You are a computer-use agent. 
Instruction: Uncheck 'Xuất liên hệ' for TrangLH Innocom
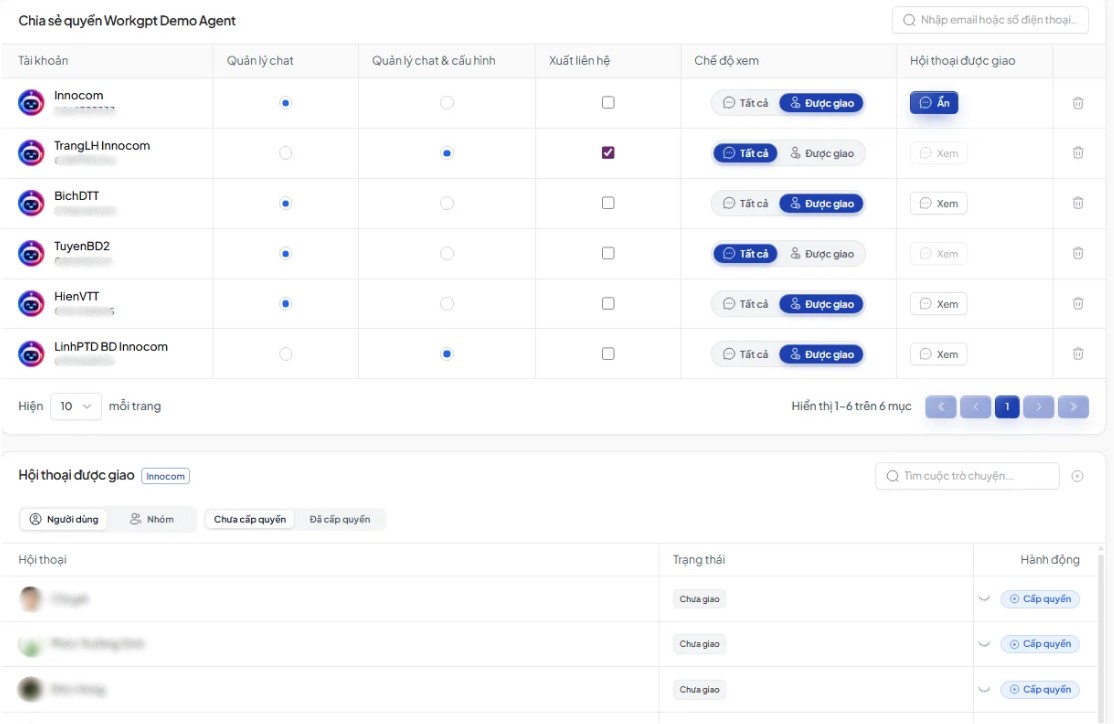point(608,153)
